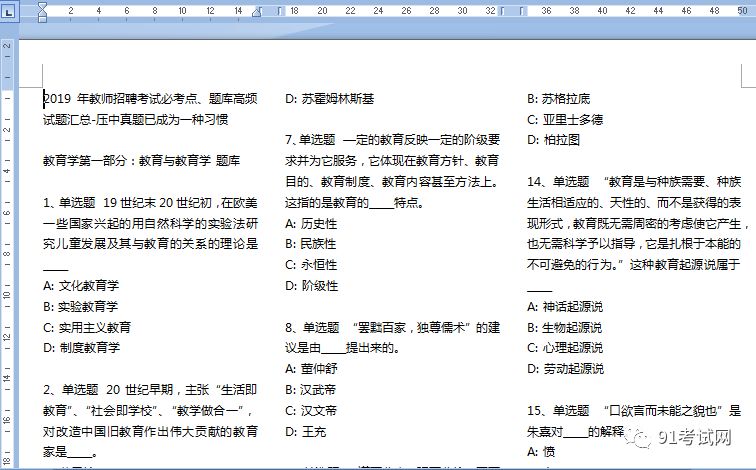Viewport: 756px width, 470px height.
Task: Select the first line indent marker on ruler
Action: [42, 6]
